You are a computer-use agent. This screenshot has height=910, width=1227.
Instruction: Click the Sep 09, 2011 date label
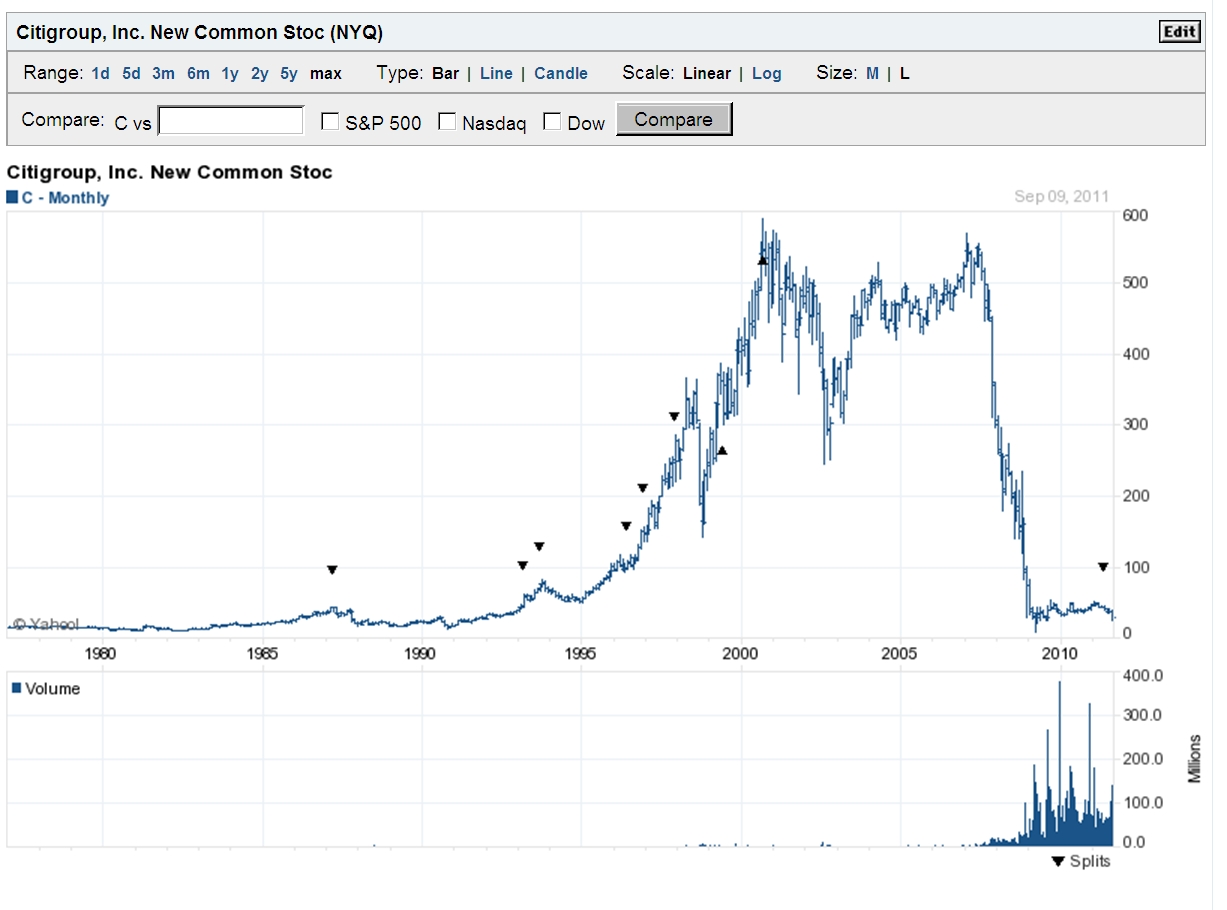pos(1062,196)
